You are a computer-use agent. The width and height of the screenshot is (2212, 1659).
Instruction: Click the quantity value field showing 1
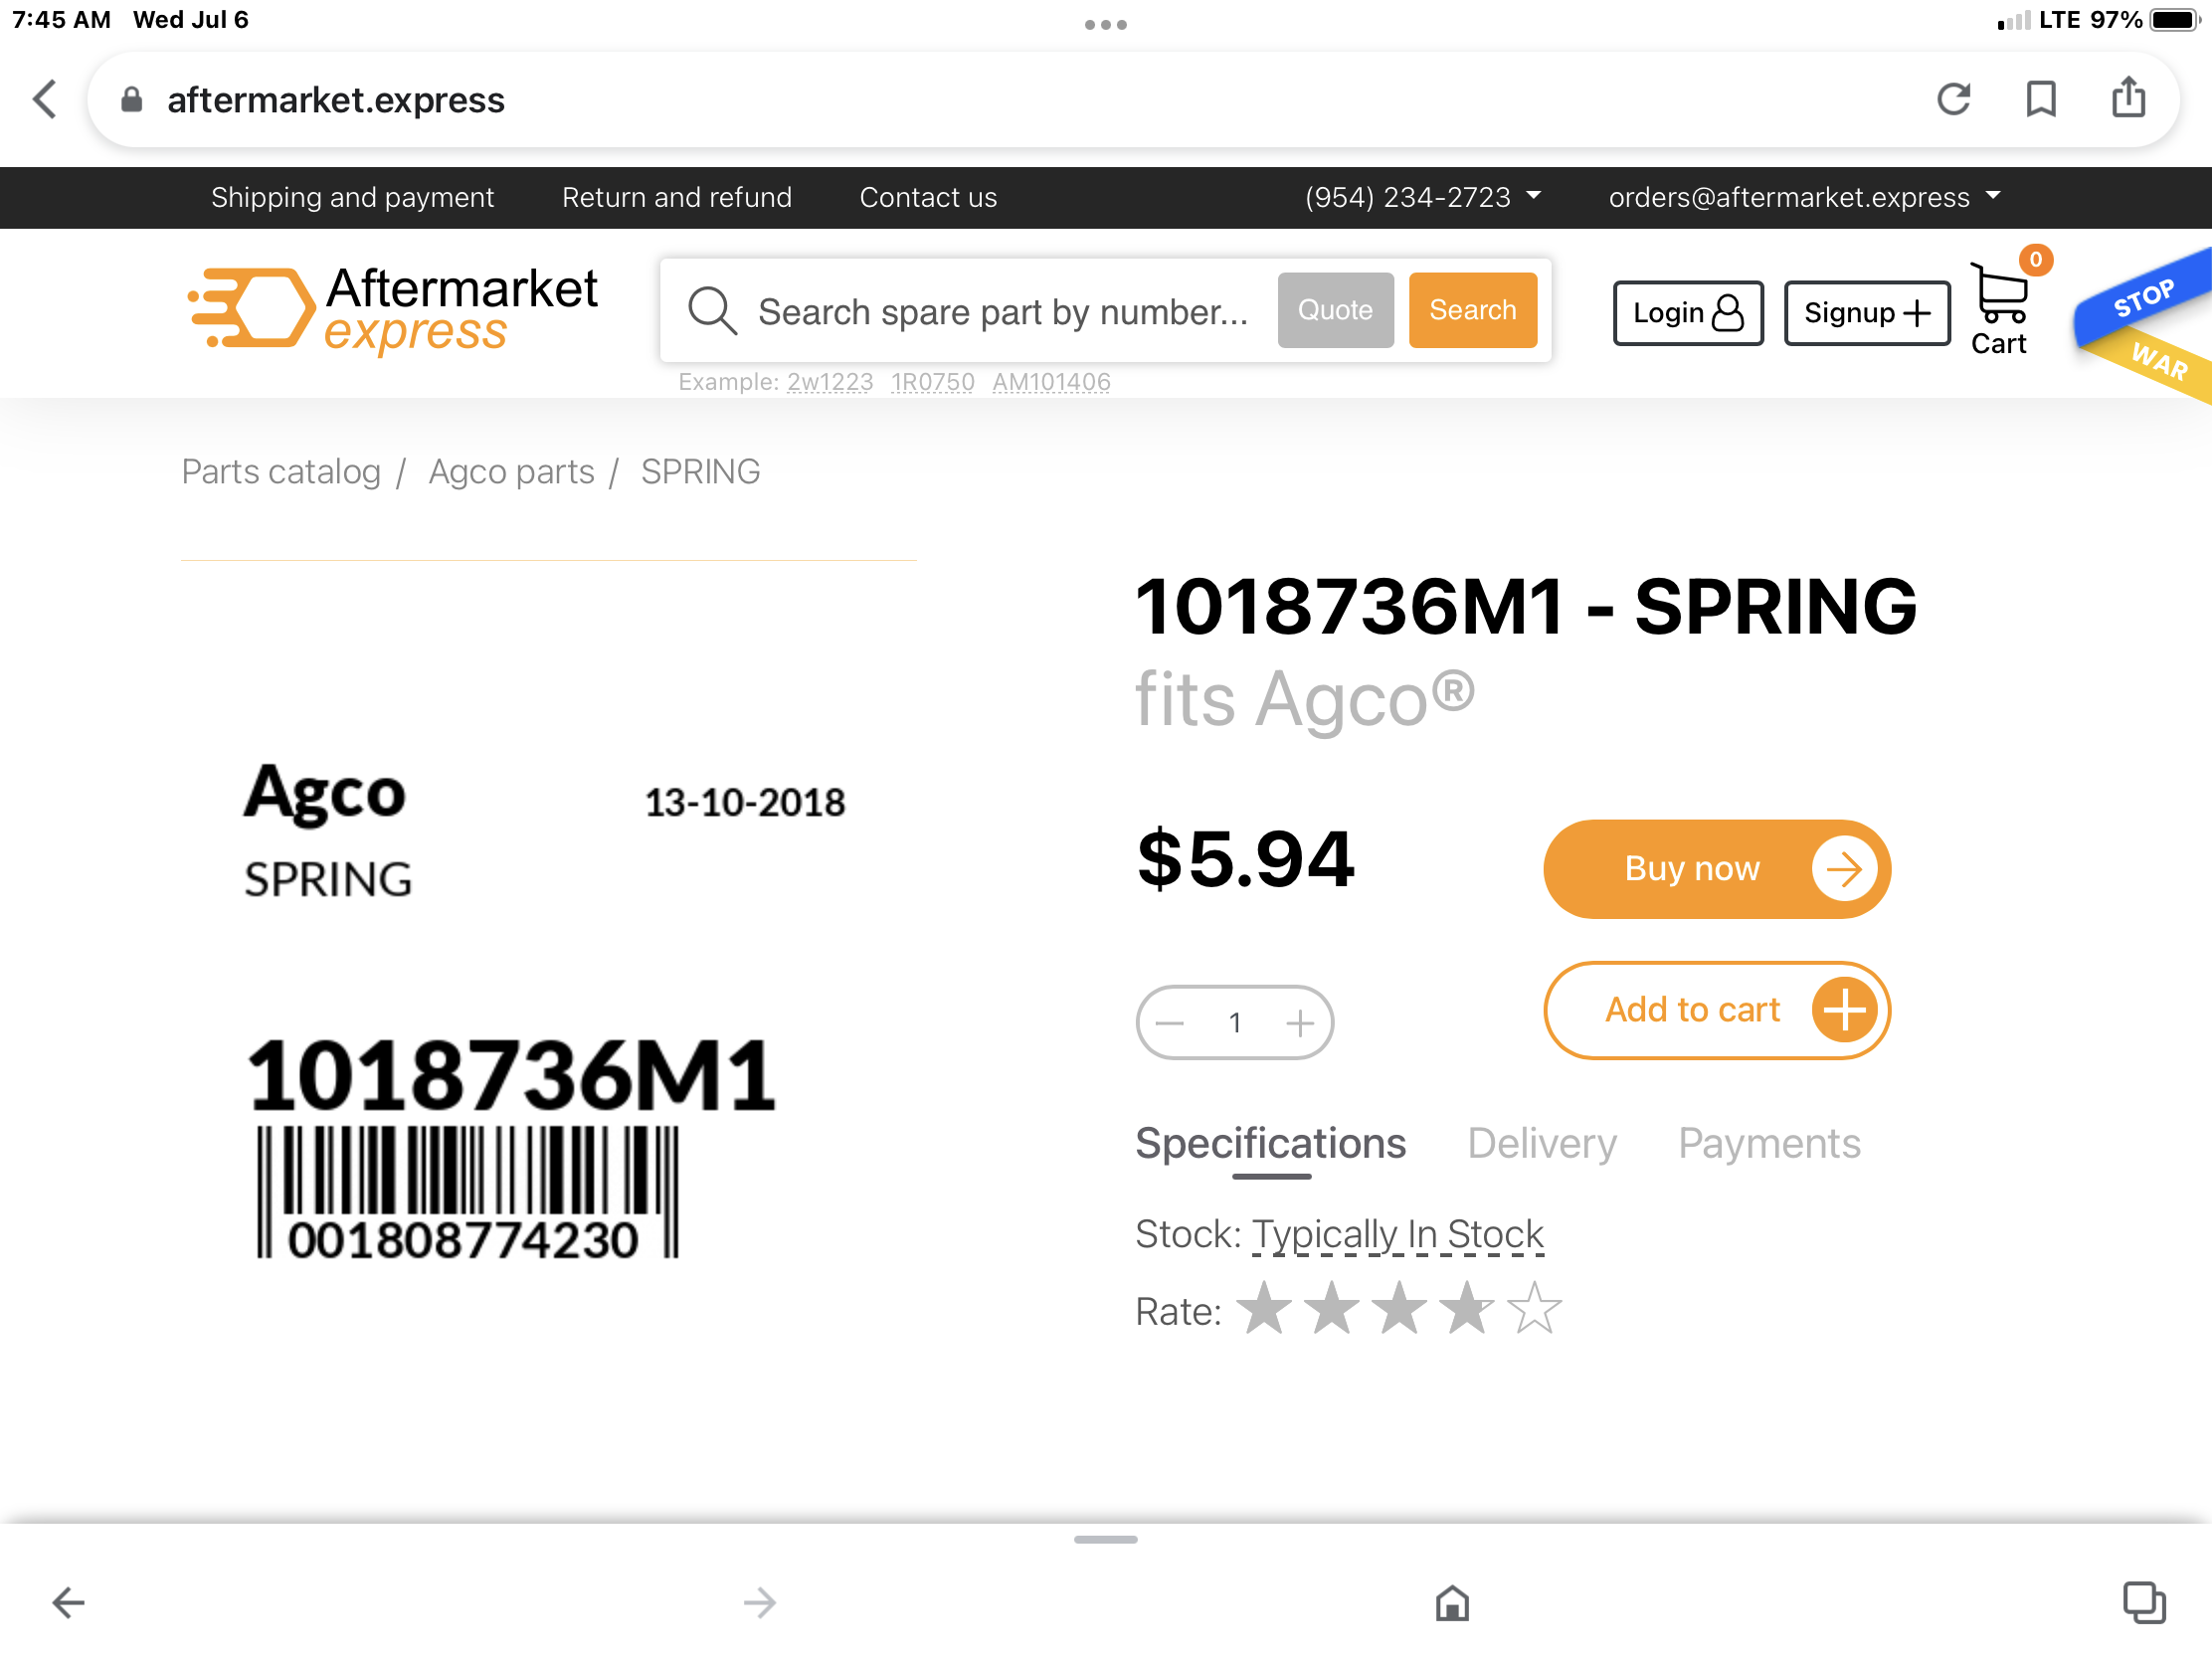click(1234, 1022)
